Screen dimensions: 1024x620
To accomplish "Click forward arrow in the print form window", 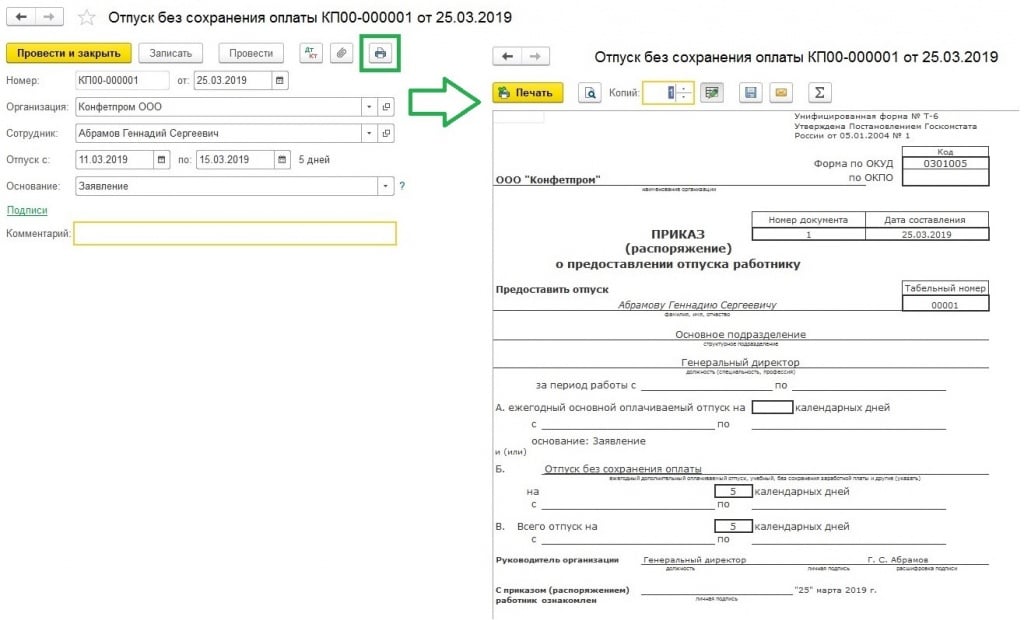I will pos(536,56).
